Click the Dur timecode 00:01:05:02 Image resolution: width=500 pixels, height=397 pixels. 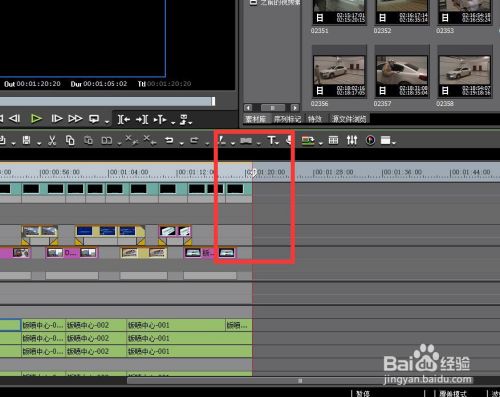pyautogui.click(x=105, y=84)
